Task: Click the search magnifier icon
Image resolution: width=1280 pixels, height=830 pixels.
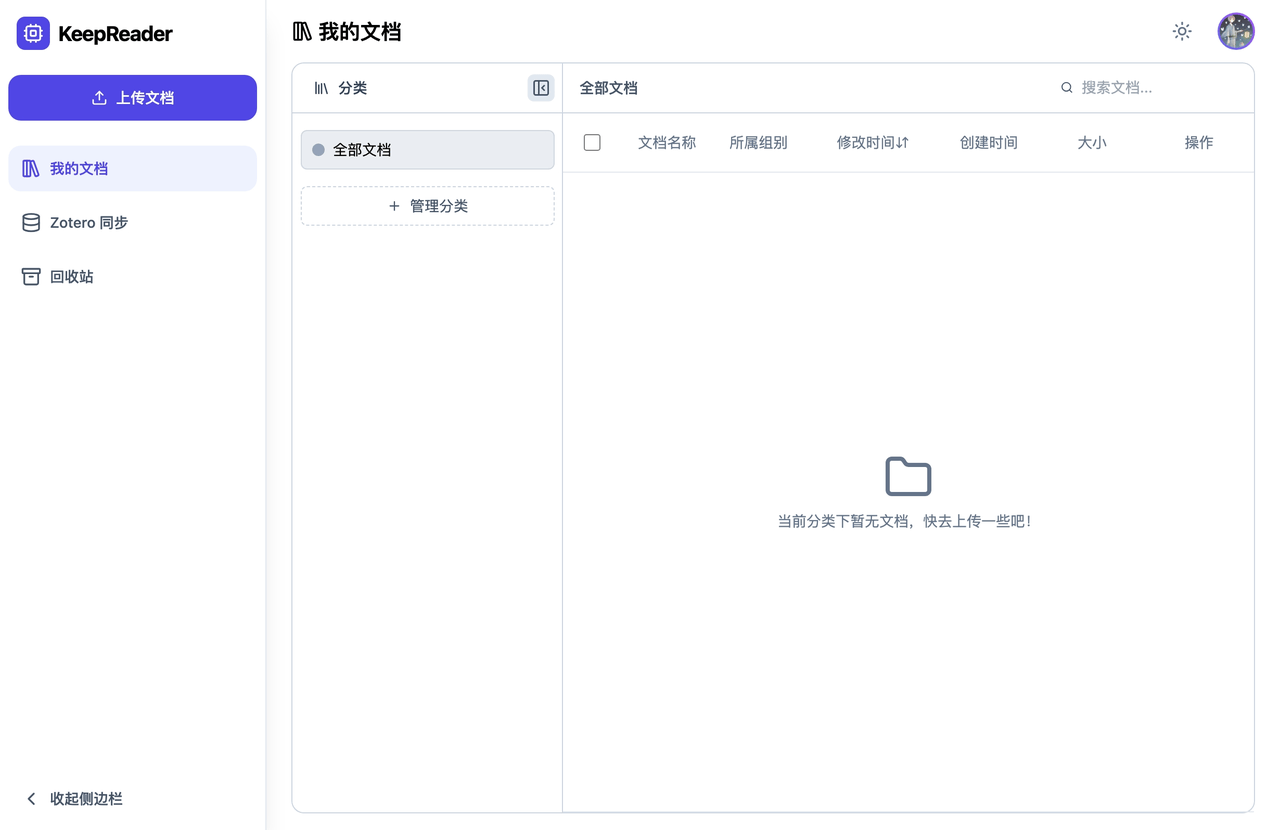Action: [1066, 87]
